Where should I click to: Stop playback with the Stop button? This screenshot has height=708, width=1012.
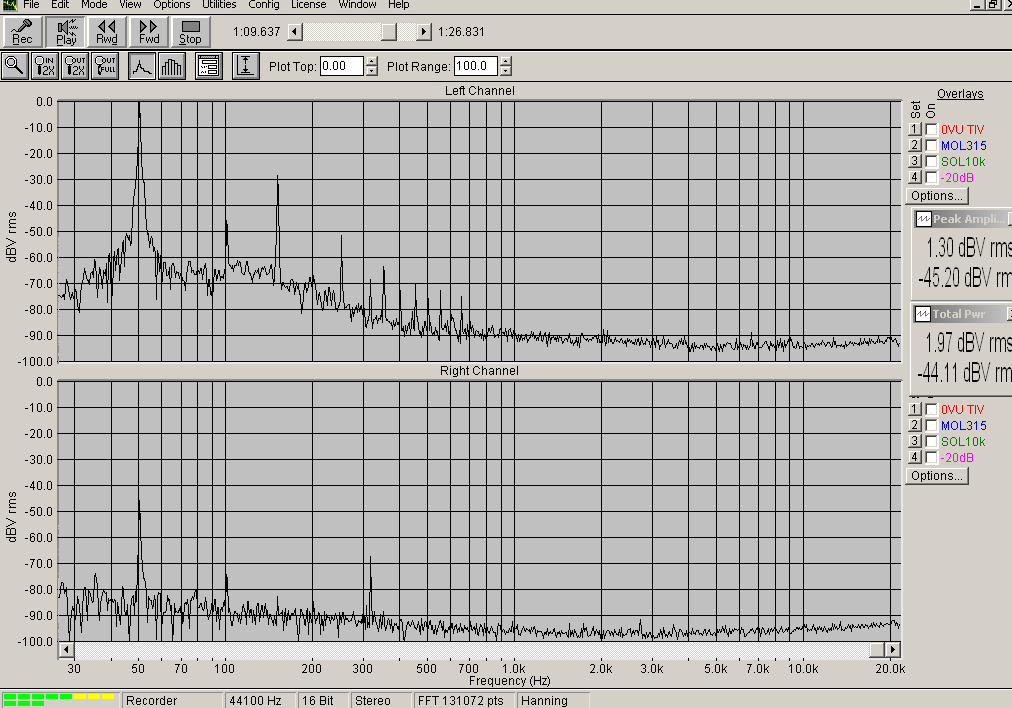190,32
